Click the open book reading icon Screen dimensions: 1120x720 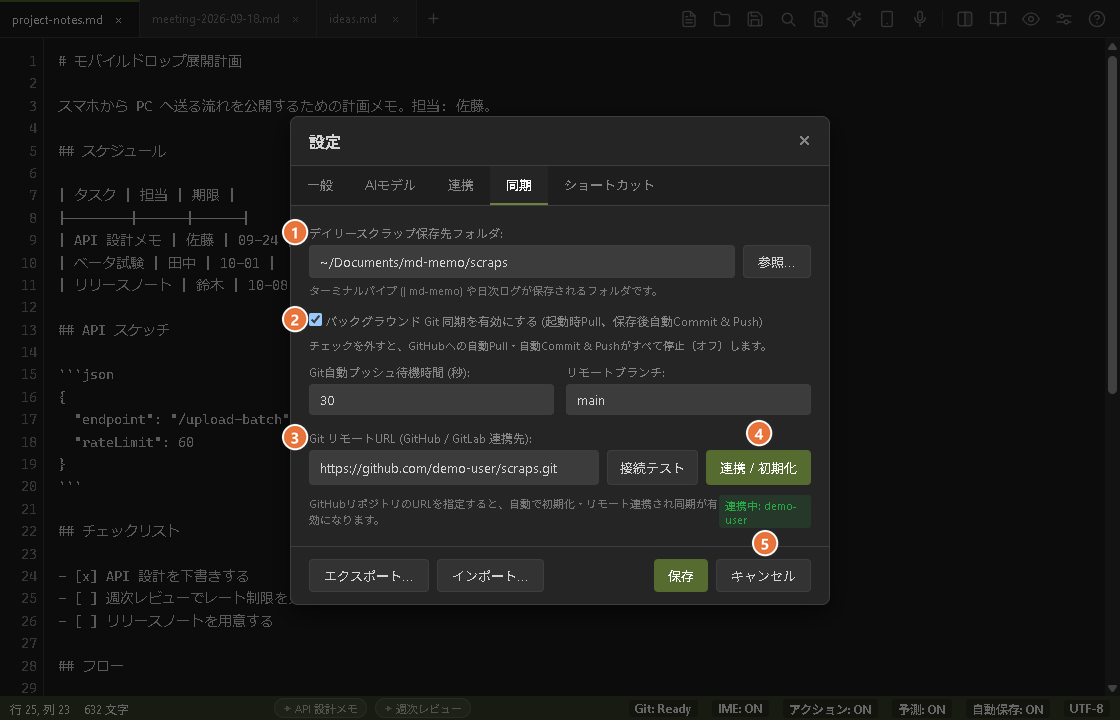[998, 19]
